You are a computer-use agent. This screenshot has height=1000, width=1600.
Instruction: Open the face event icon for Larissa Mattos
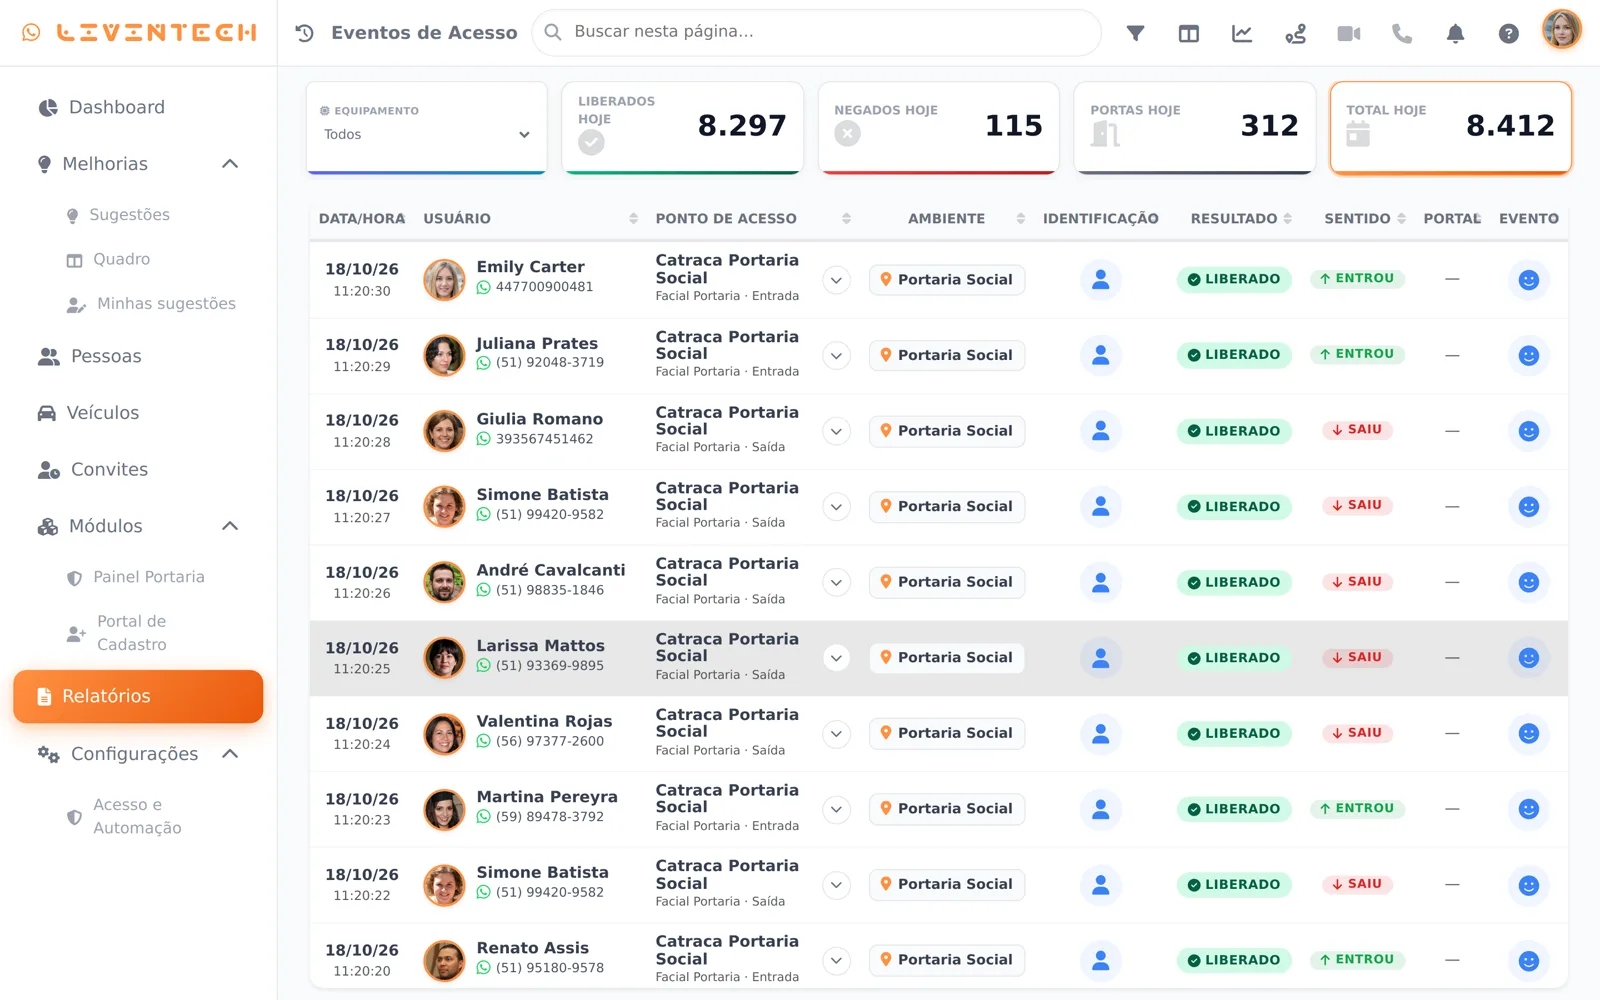click(x=1528, y=658)
